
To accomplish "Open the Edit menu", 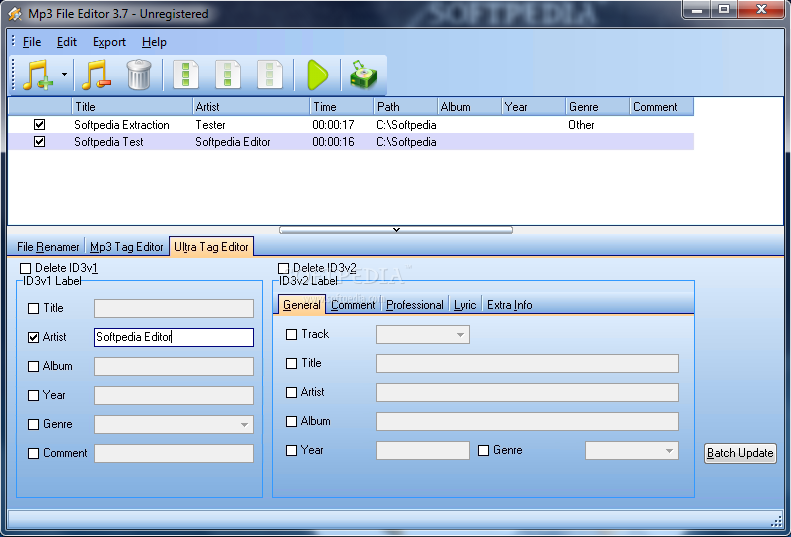I will coord(67,42).
